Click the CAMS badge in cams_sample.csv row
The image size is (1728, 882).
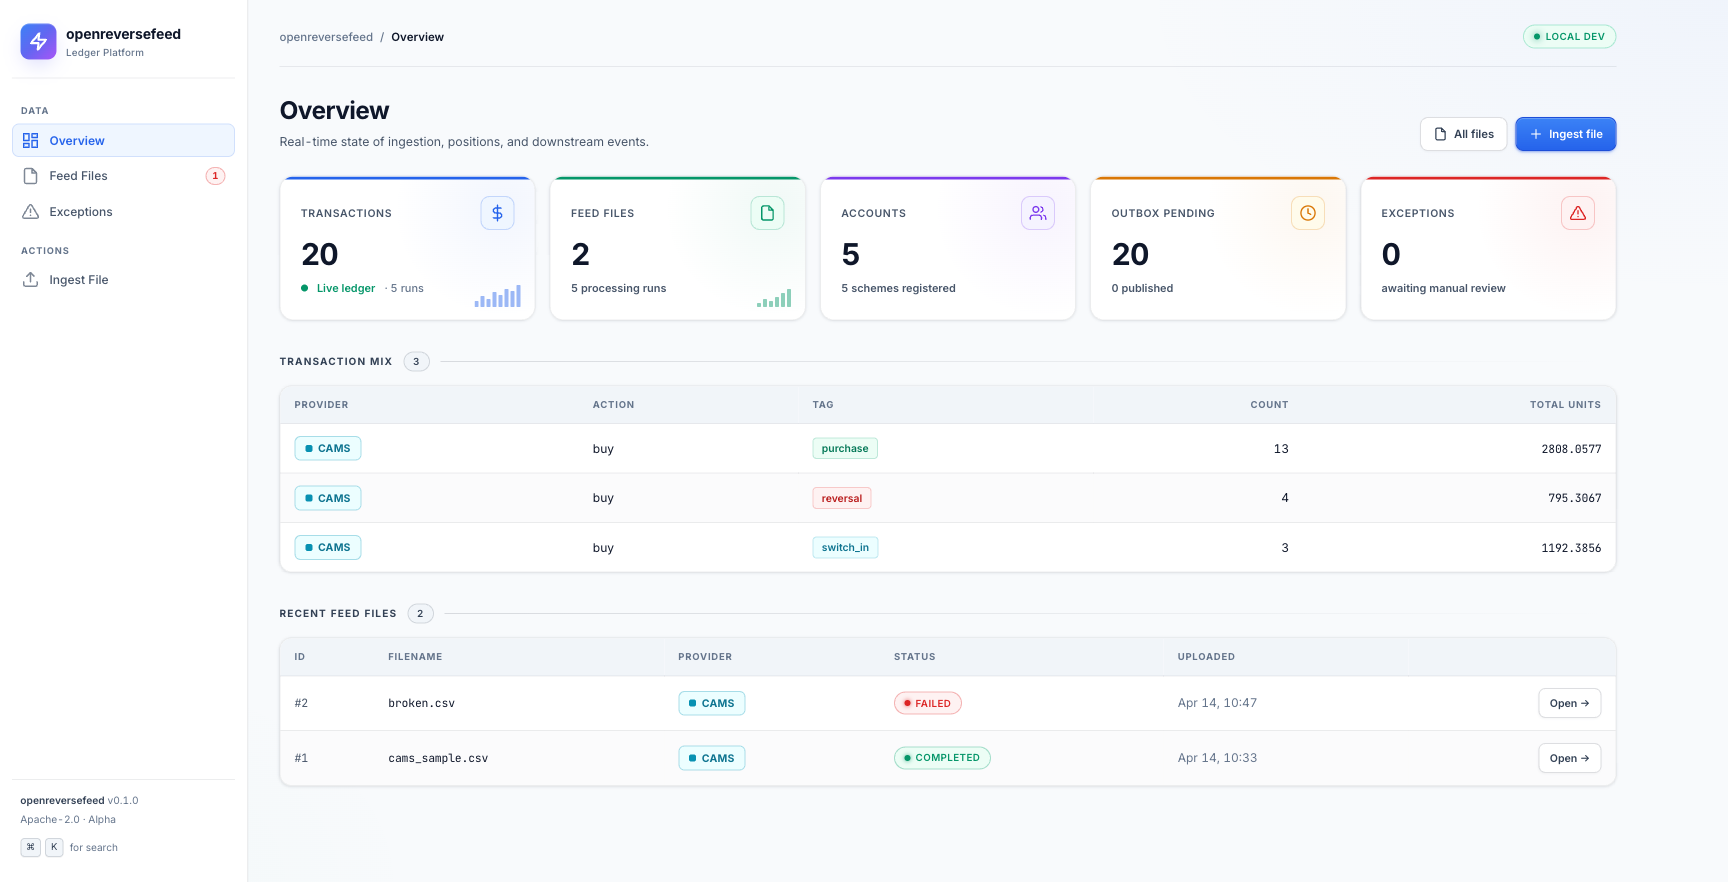[x=712, y=758]
